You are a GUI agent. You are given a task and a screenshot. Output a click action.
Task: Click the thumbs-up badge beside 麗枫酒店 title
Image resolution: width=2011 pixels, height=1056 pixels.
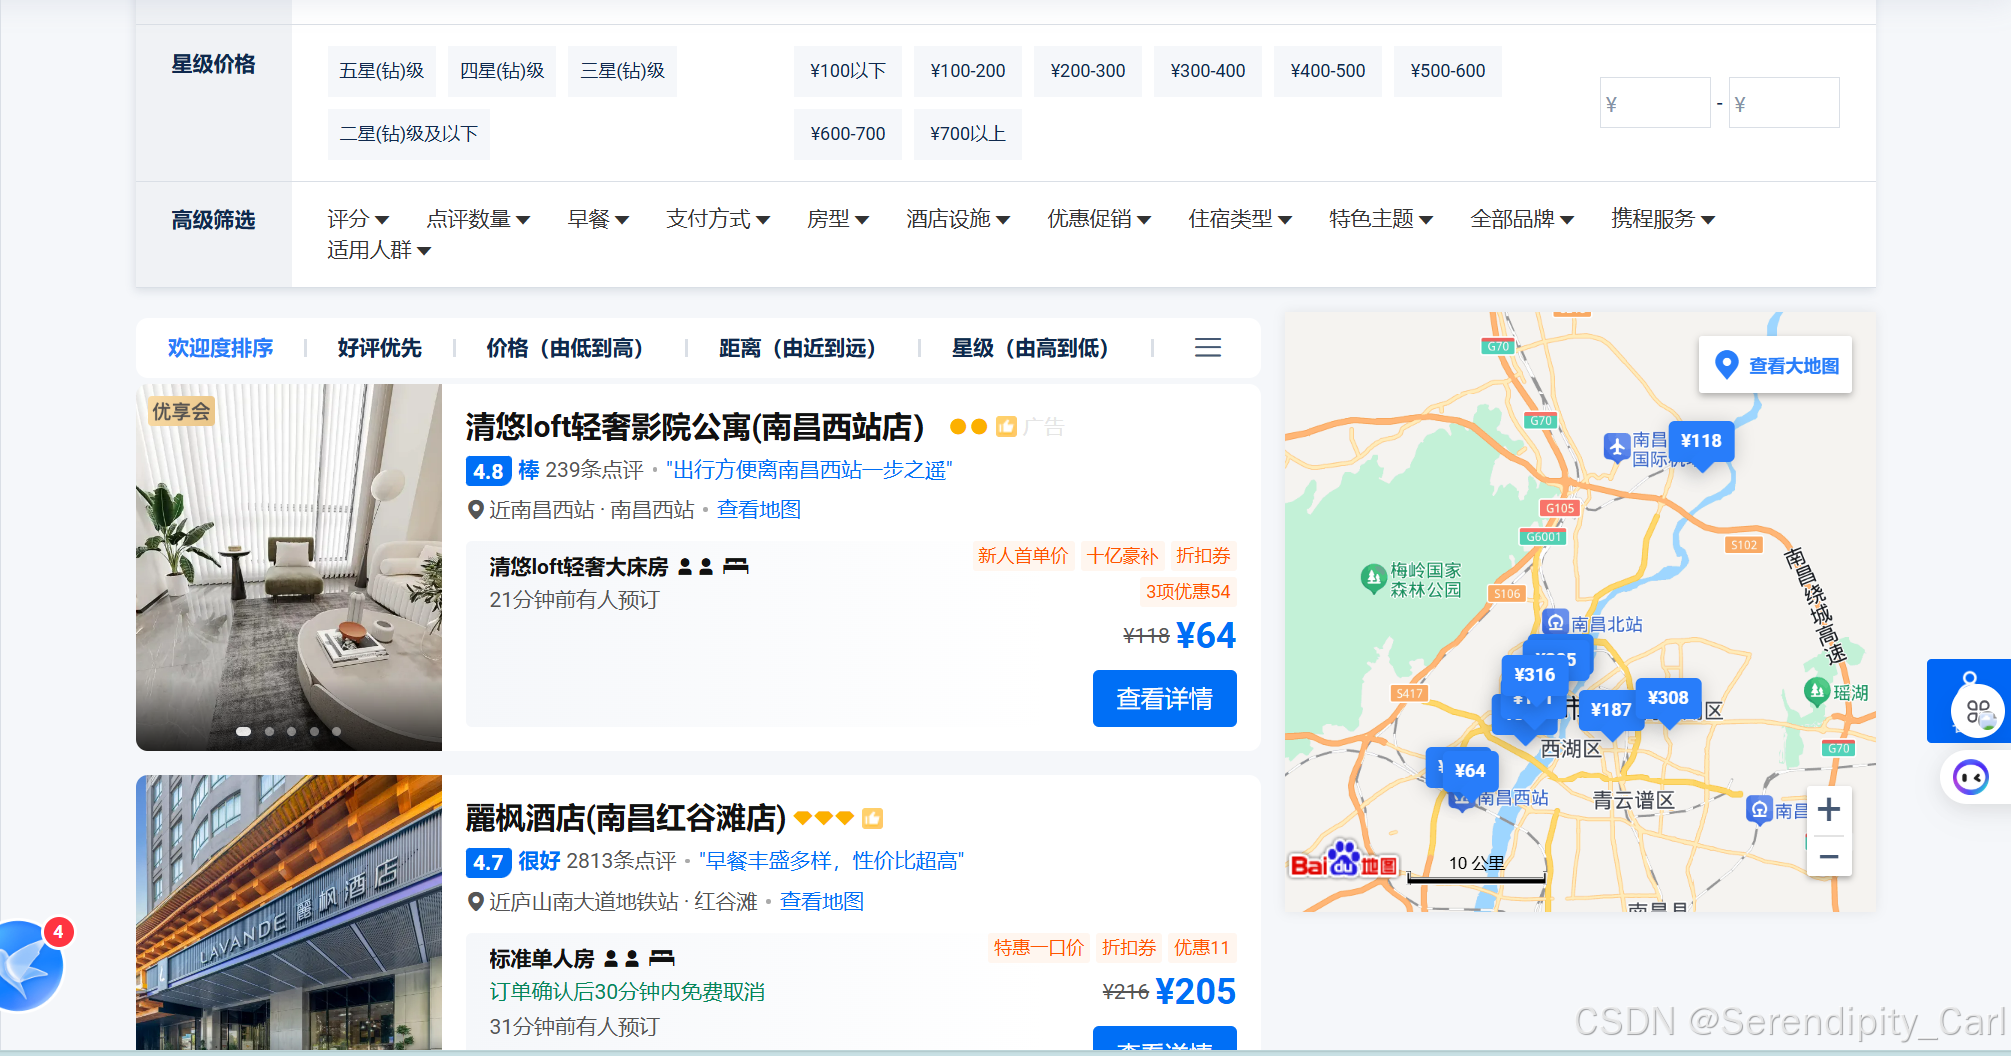point(872,818)
